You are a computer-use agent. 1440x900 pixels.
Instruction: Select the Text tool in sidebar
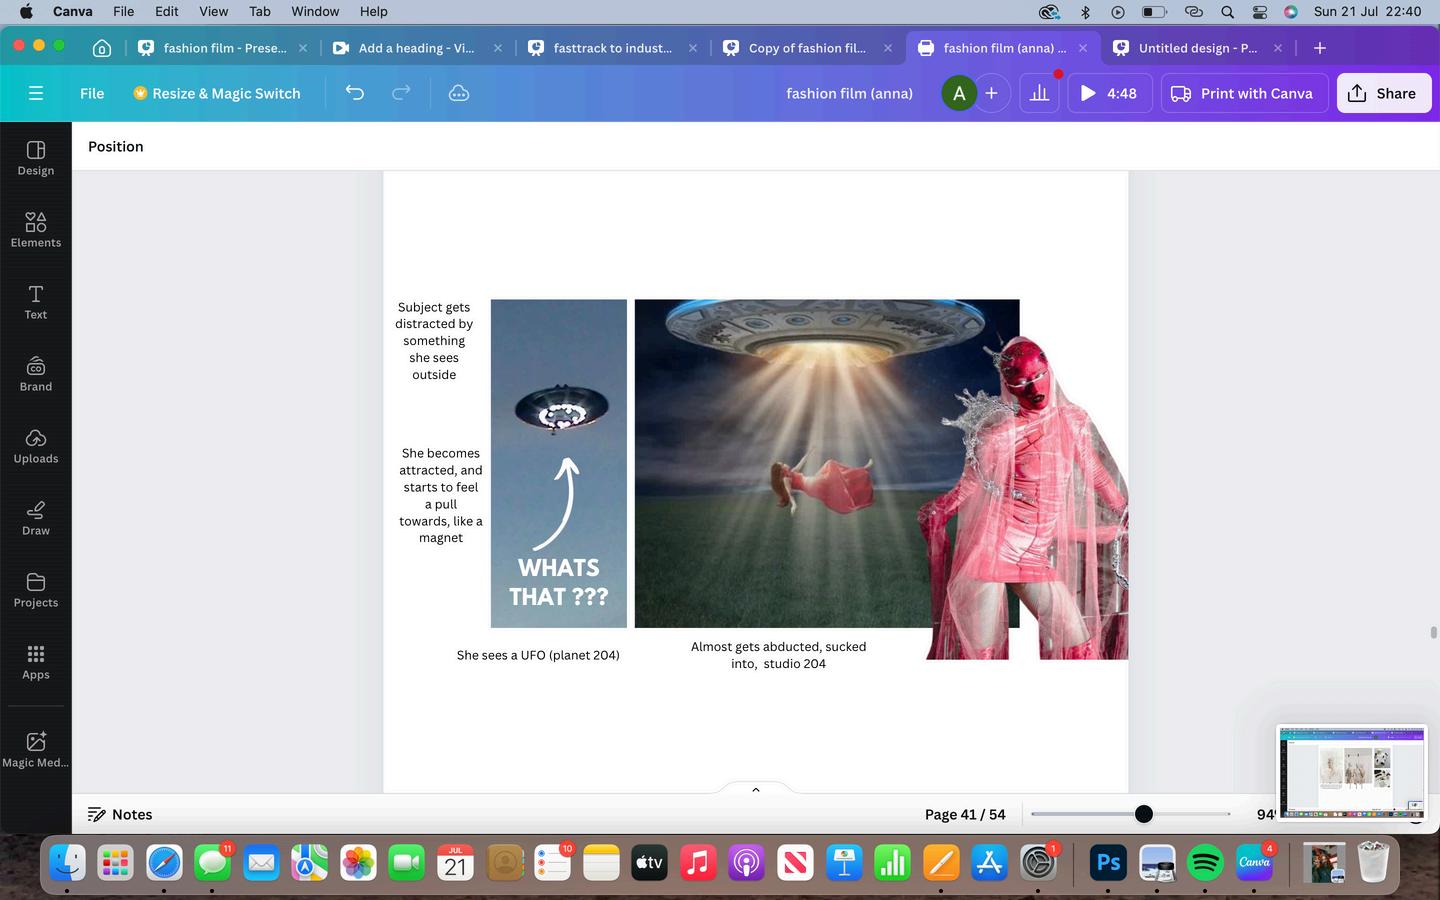(x=36, y=302)
